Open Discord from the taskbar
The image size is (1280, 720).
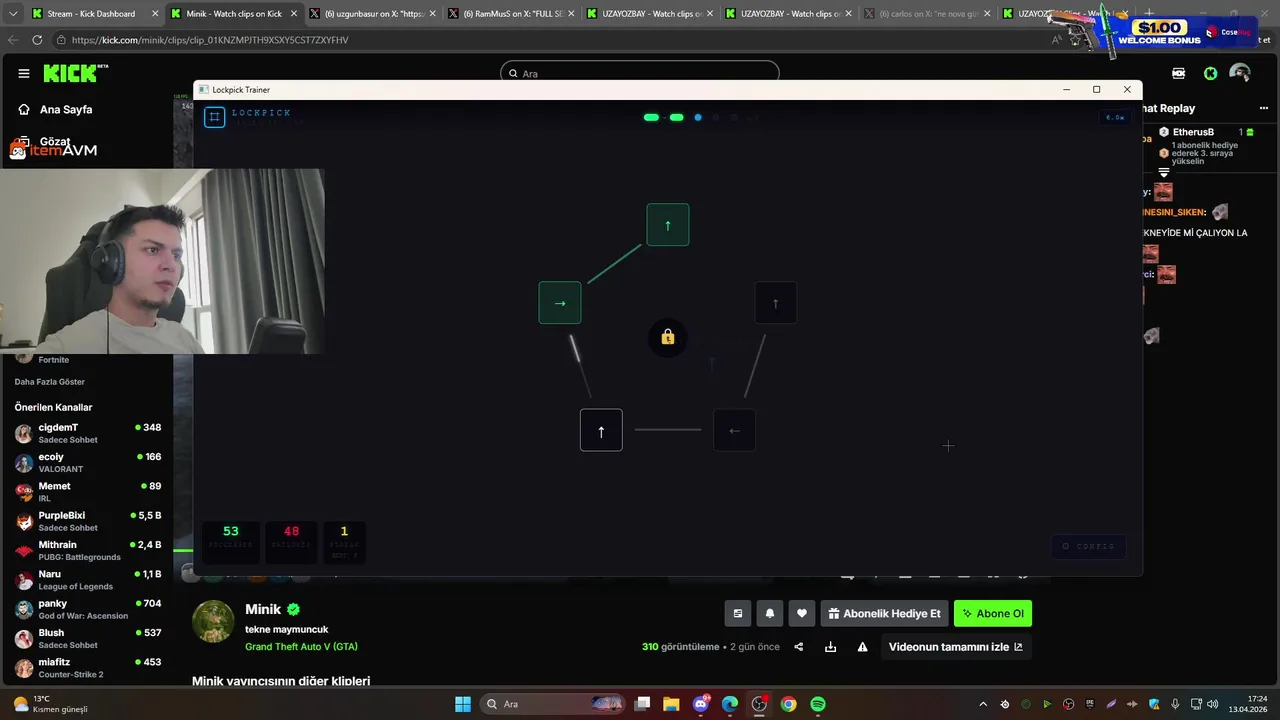coord(700,704)
